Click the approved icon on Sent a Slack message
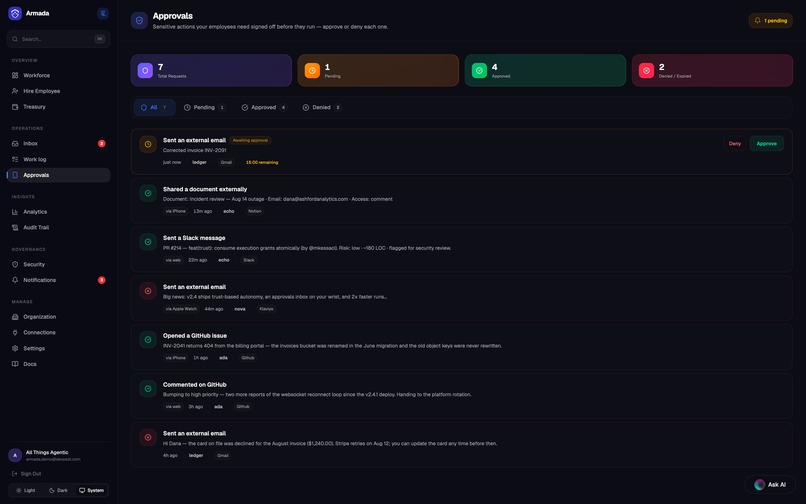 tap(148, 242)
